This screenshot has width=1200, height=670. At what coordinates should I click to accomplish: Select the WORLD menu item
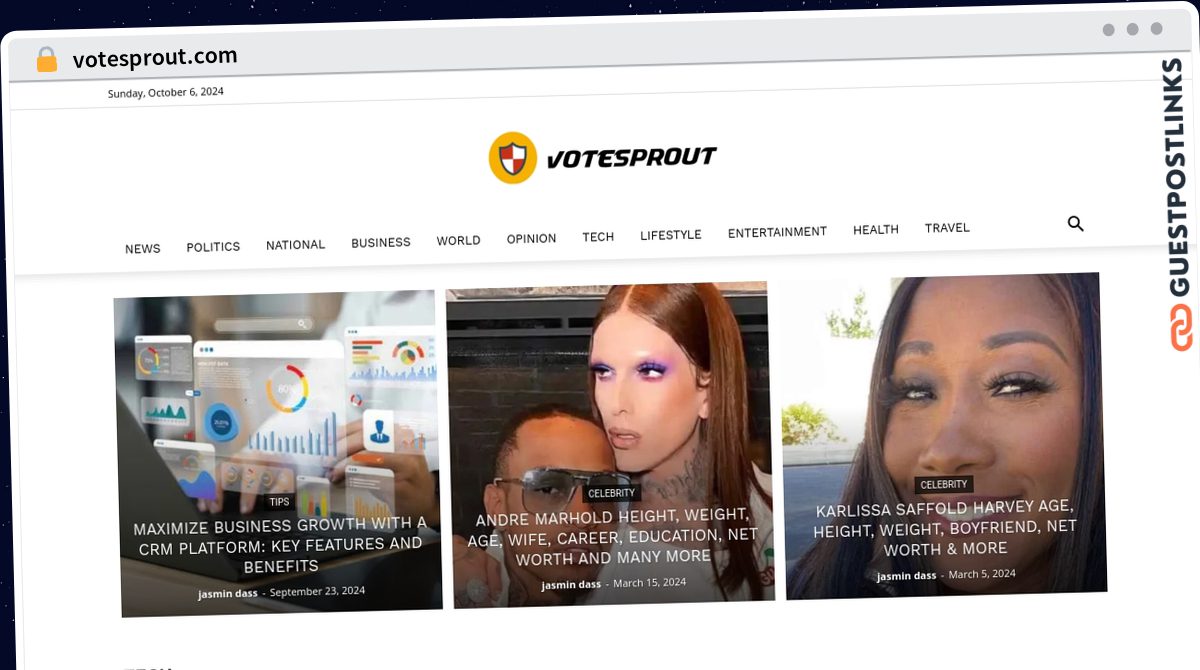pyautogui.click(x=458, y=241)
